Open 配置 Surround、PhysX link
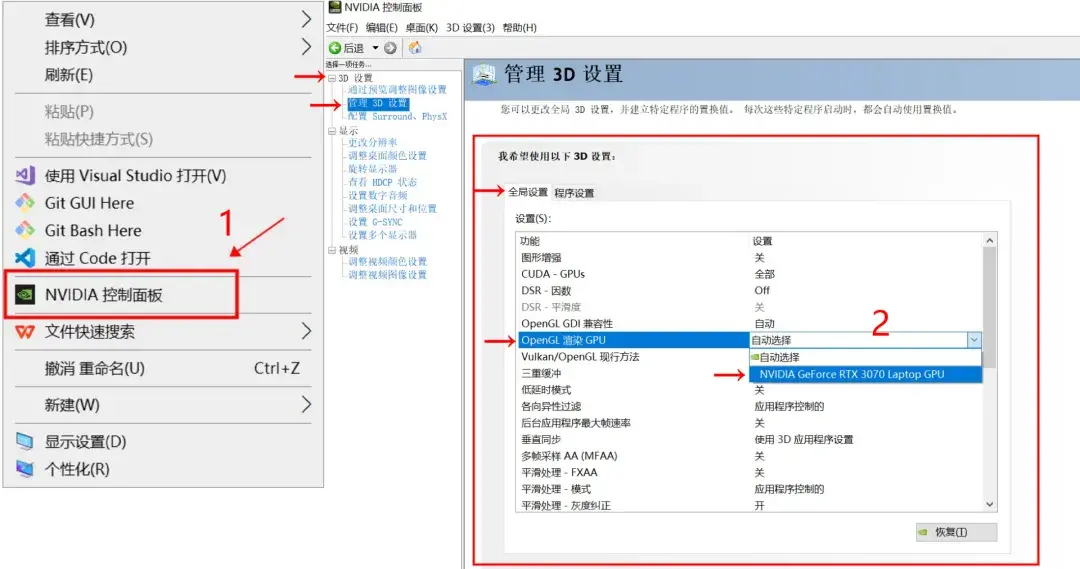The width and height of the screenshot is (1080, 569). coord(397,116)
